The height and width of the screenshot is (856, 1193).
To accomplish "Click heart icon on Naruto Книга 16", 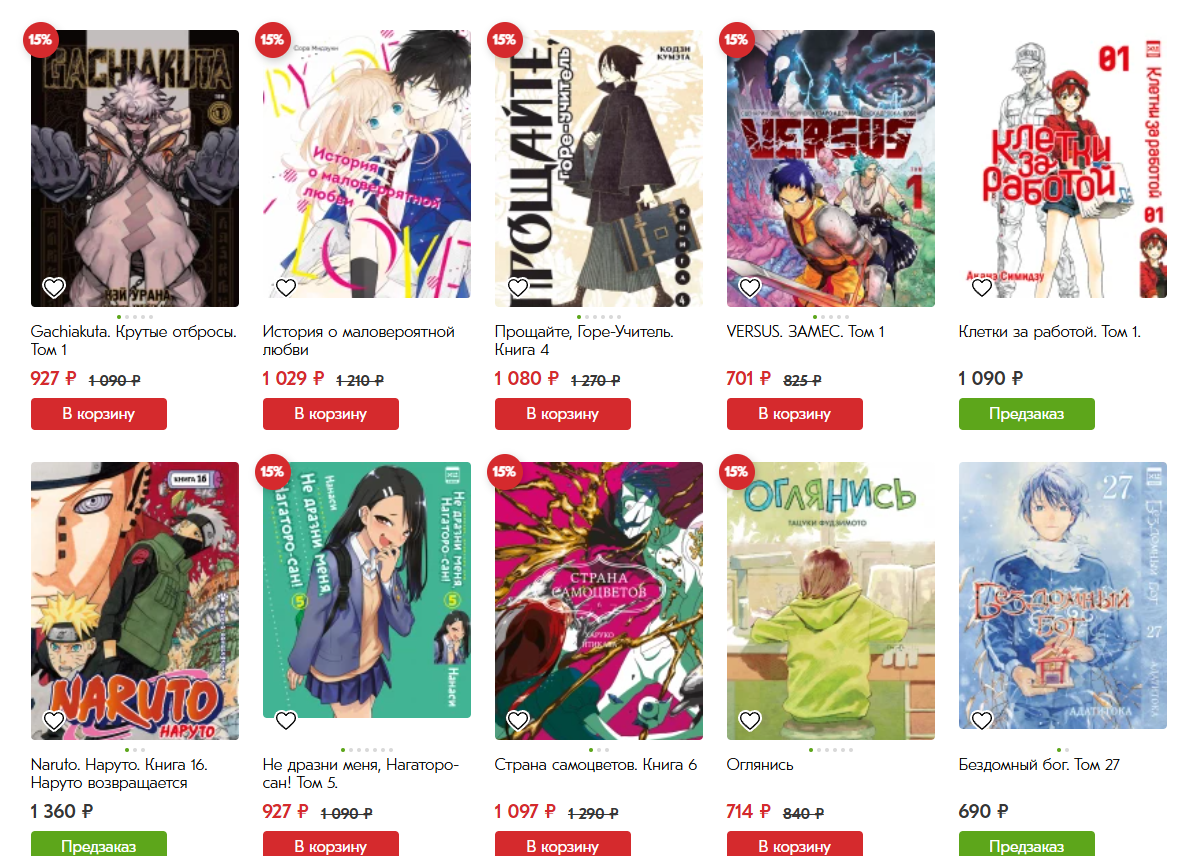I will [54, 720].
